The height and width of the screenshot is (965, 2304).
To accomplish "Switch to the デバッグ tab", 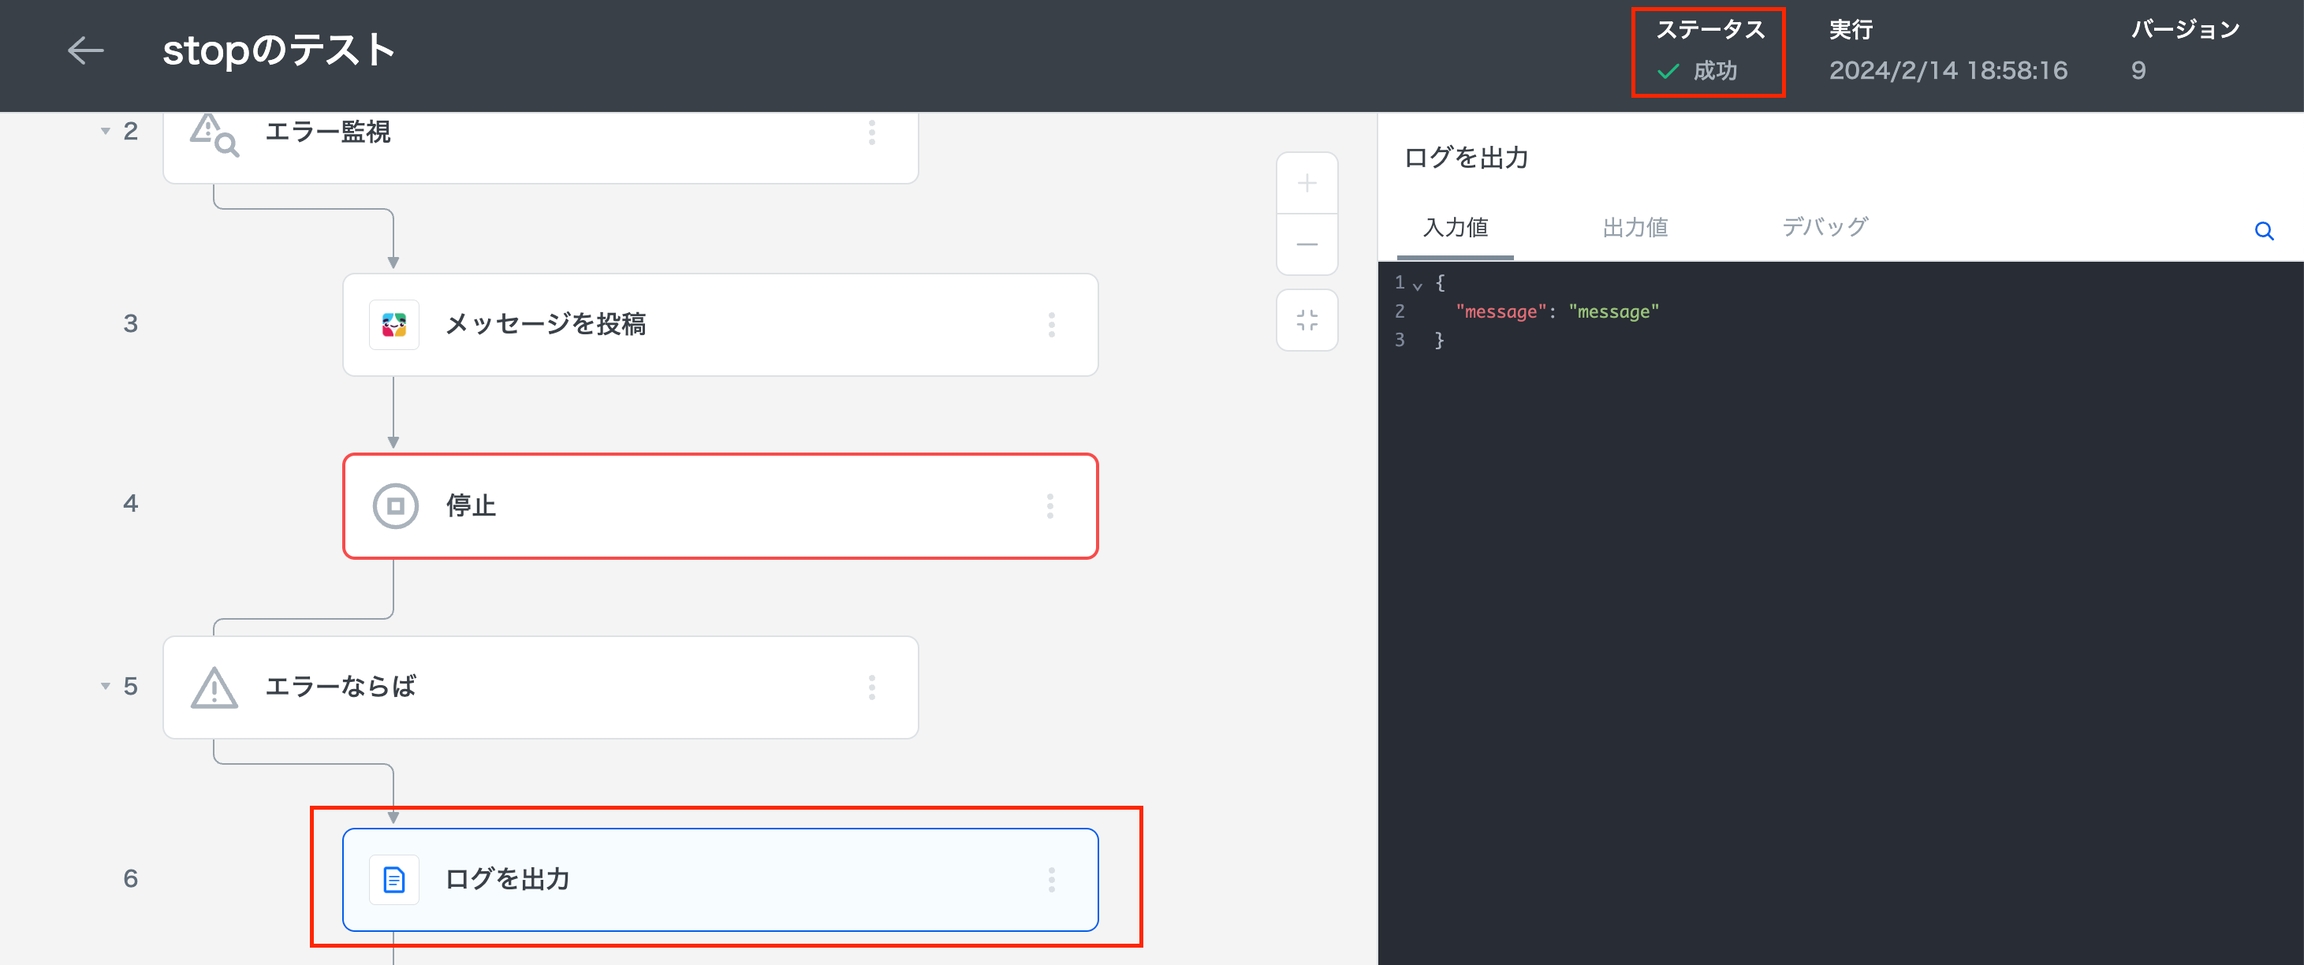I will pyautogui.click(x=1824, y=228).
